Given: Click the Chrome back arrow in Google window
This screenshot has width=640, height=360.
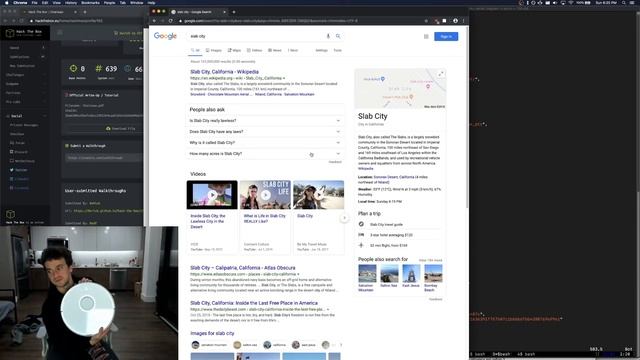Looking at the screenshot, I should click(154, 20).
